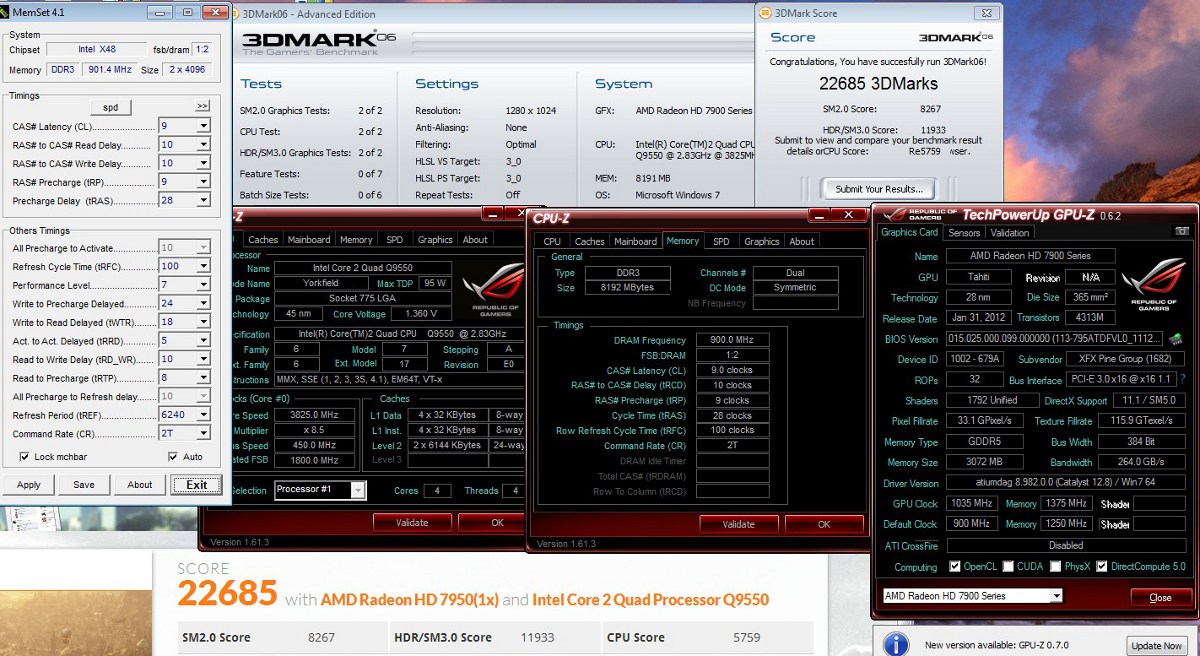
Task: Minimize the left CPU-Z window
Action: [493, 213]
